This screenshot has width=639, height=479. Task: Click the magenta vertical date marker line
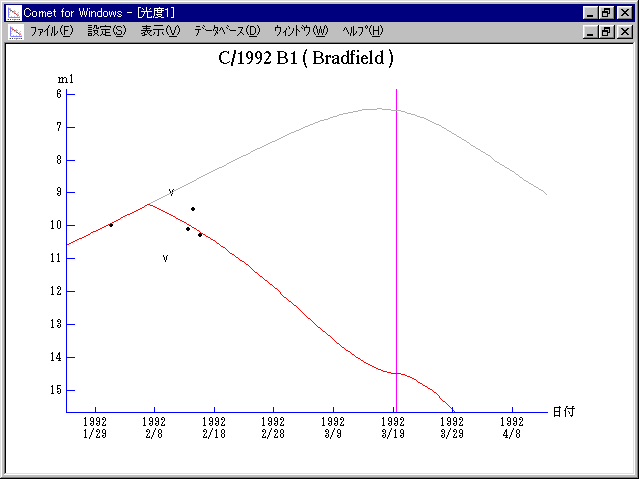pos(397,250)
